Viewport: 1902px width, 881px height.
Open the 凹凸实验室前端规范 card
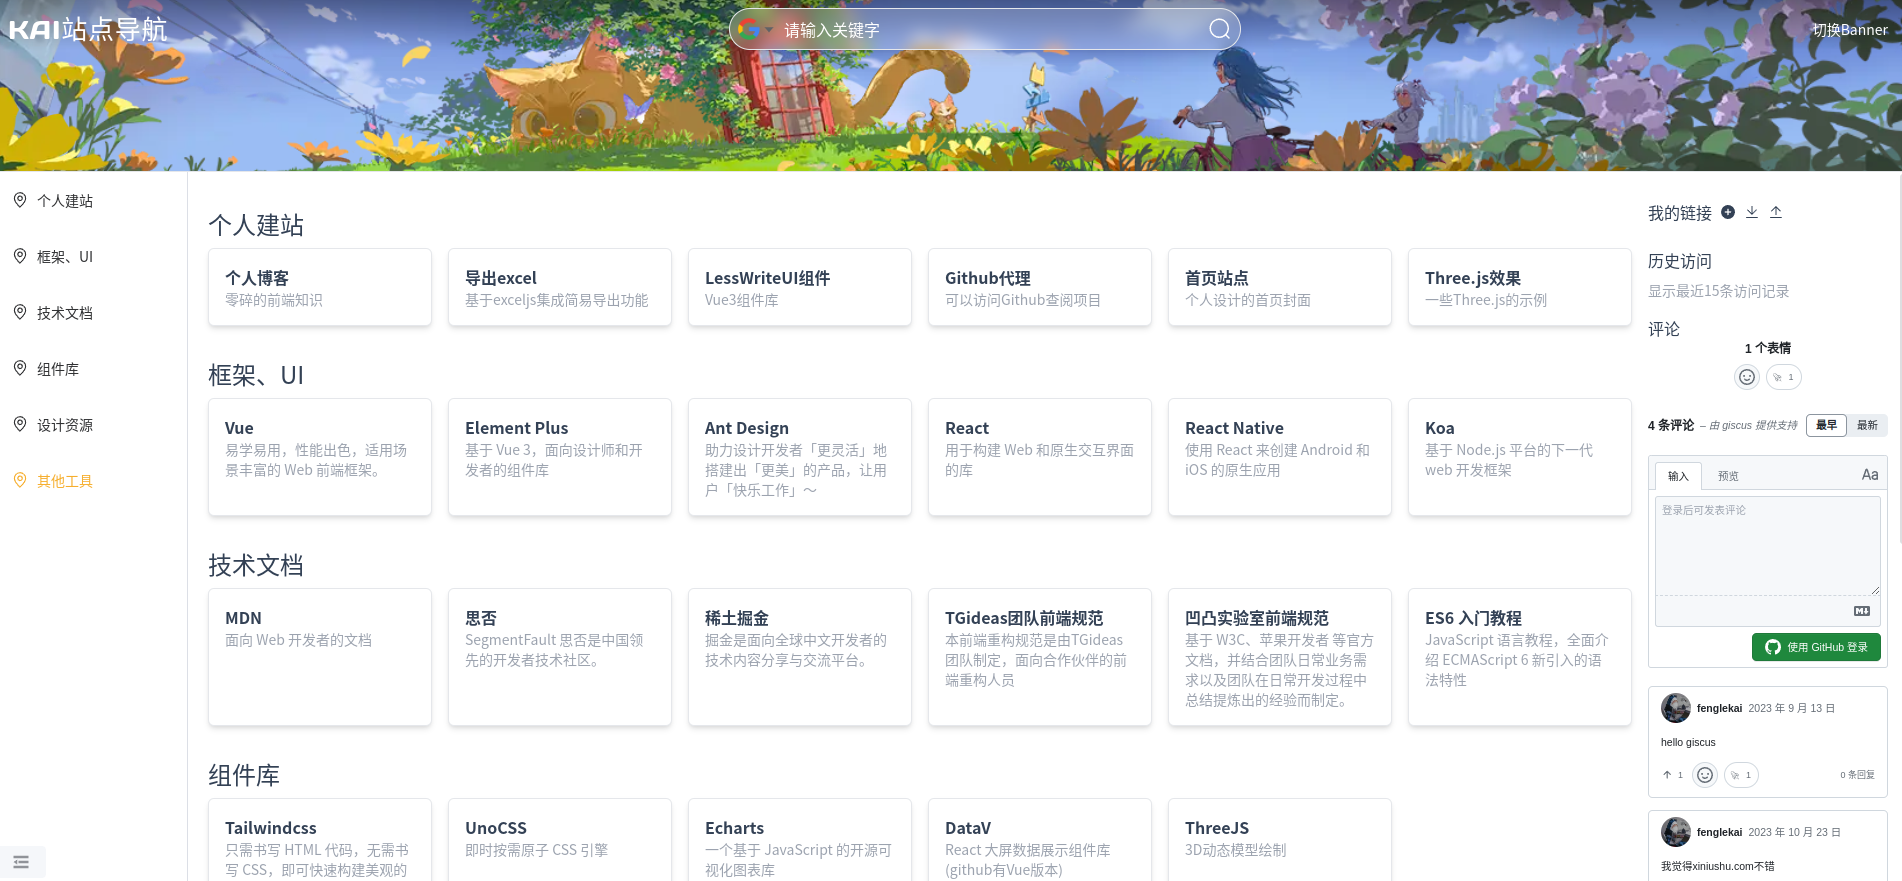point(1280,657)
